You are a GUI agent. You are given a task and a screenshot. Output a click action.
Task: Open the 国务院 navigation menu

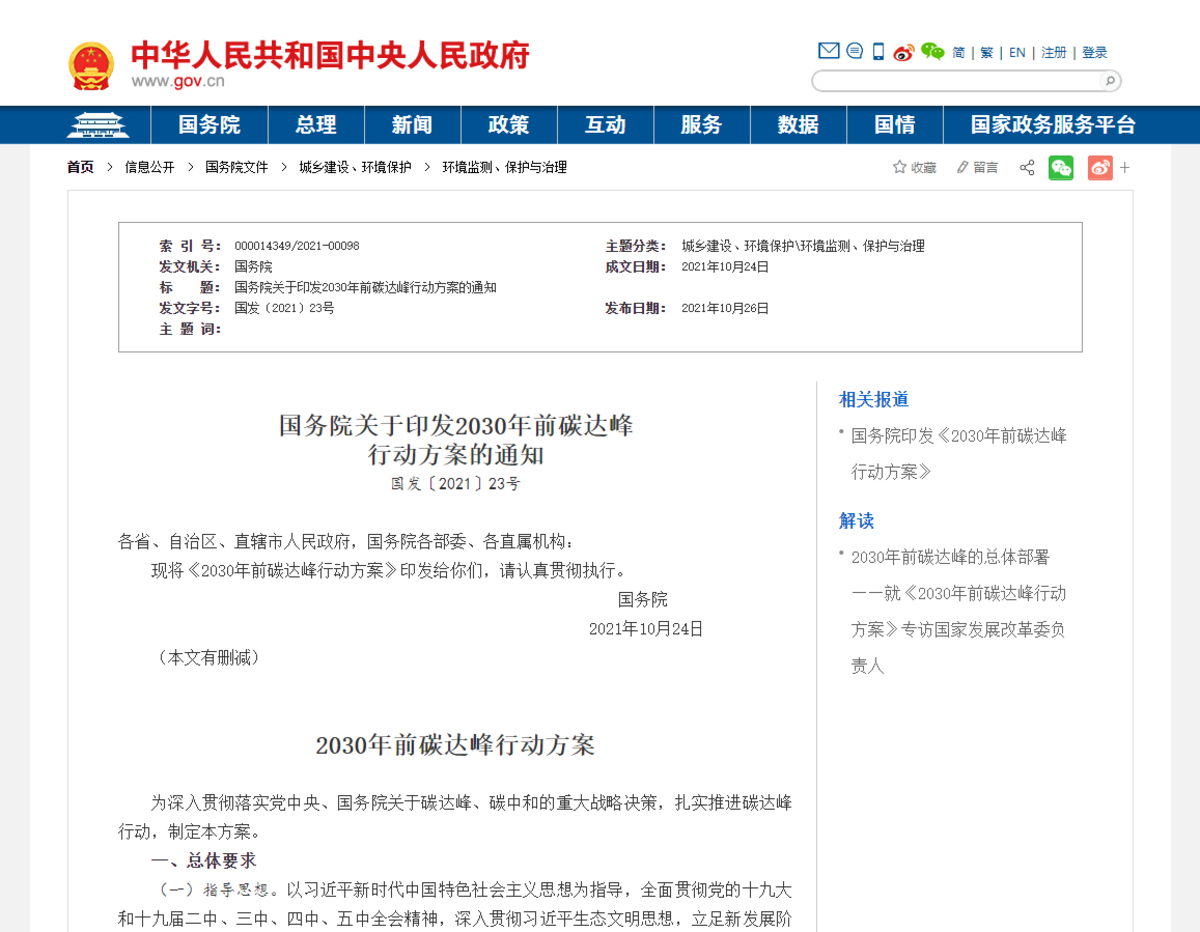pos(209,125)
